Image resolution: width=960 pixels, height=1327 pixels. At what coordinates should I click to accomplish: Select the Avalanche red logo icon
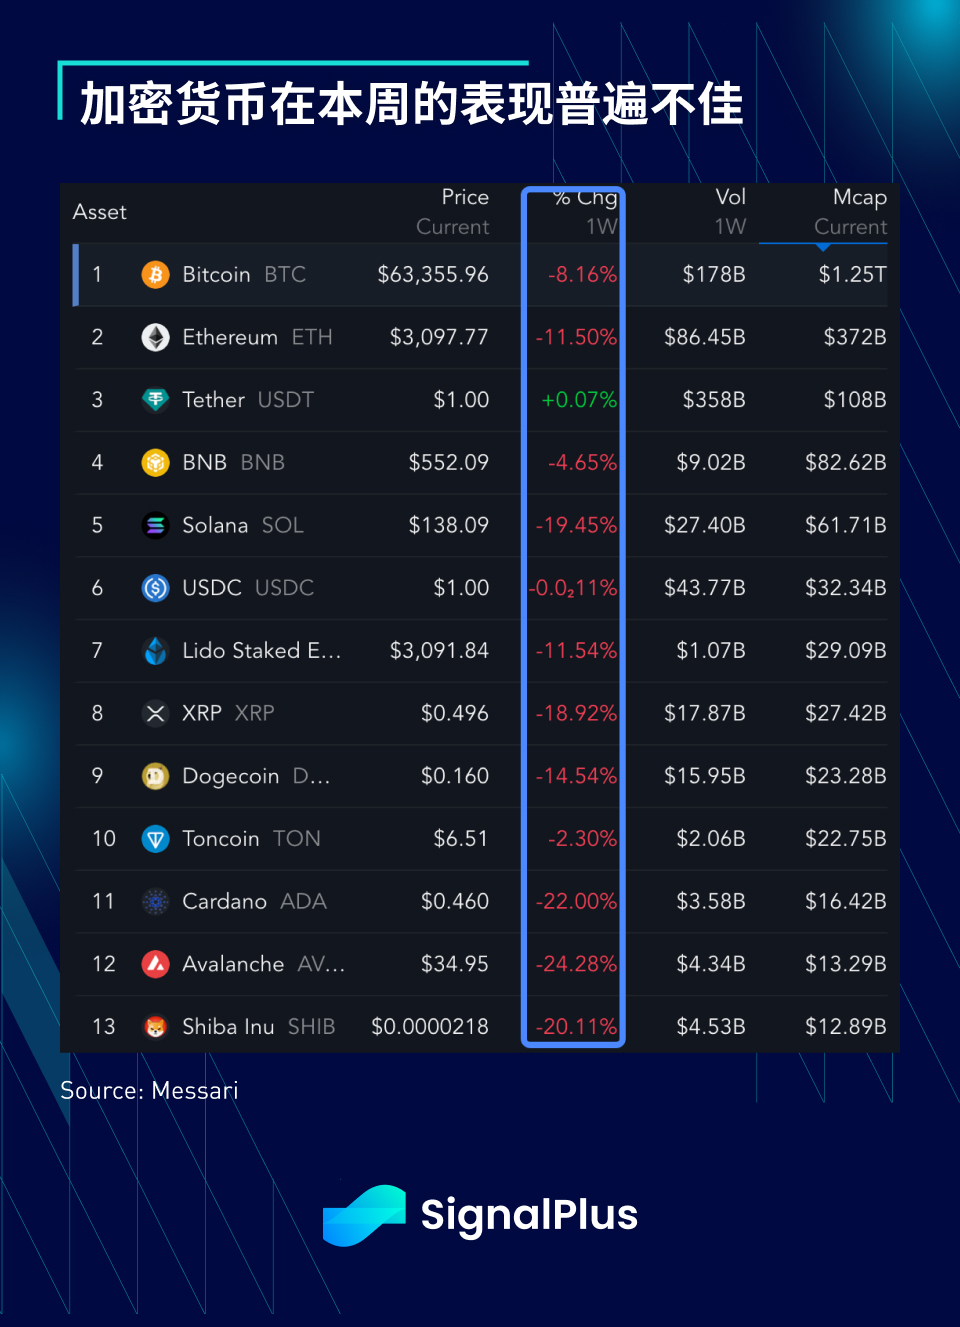155,964
